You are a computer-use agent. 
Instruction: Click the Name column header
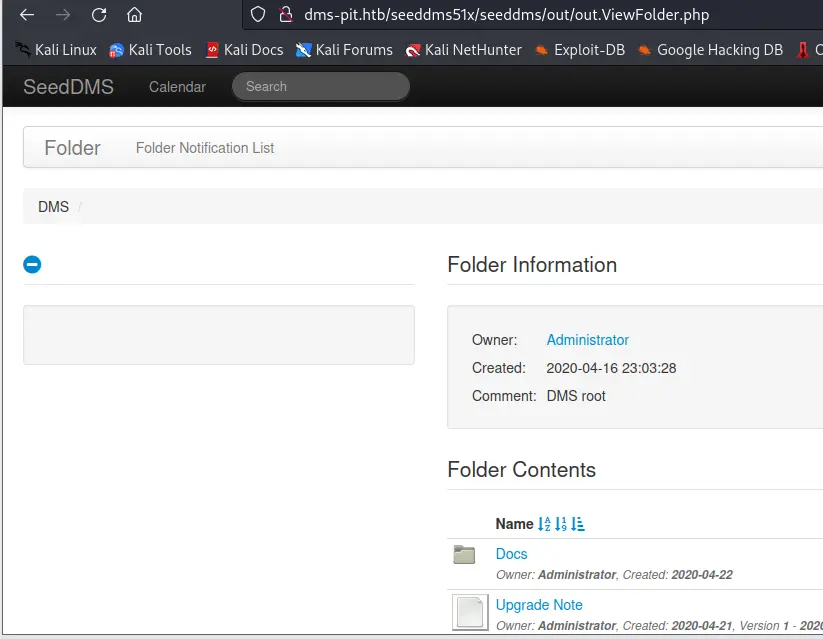[514, 523]
